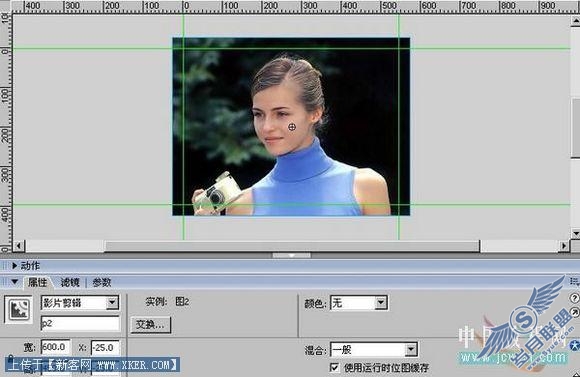Select the woman photo instance on stage
The height and width of the screenshot is (377, 580).
[x=291, y=127]
